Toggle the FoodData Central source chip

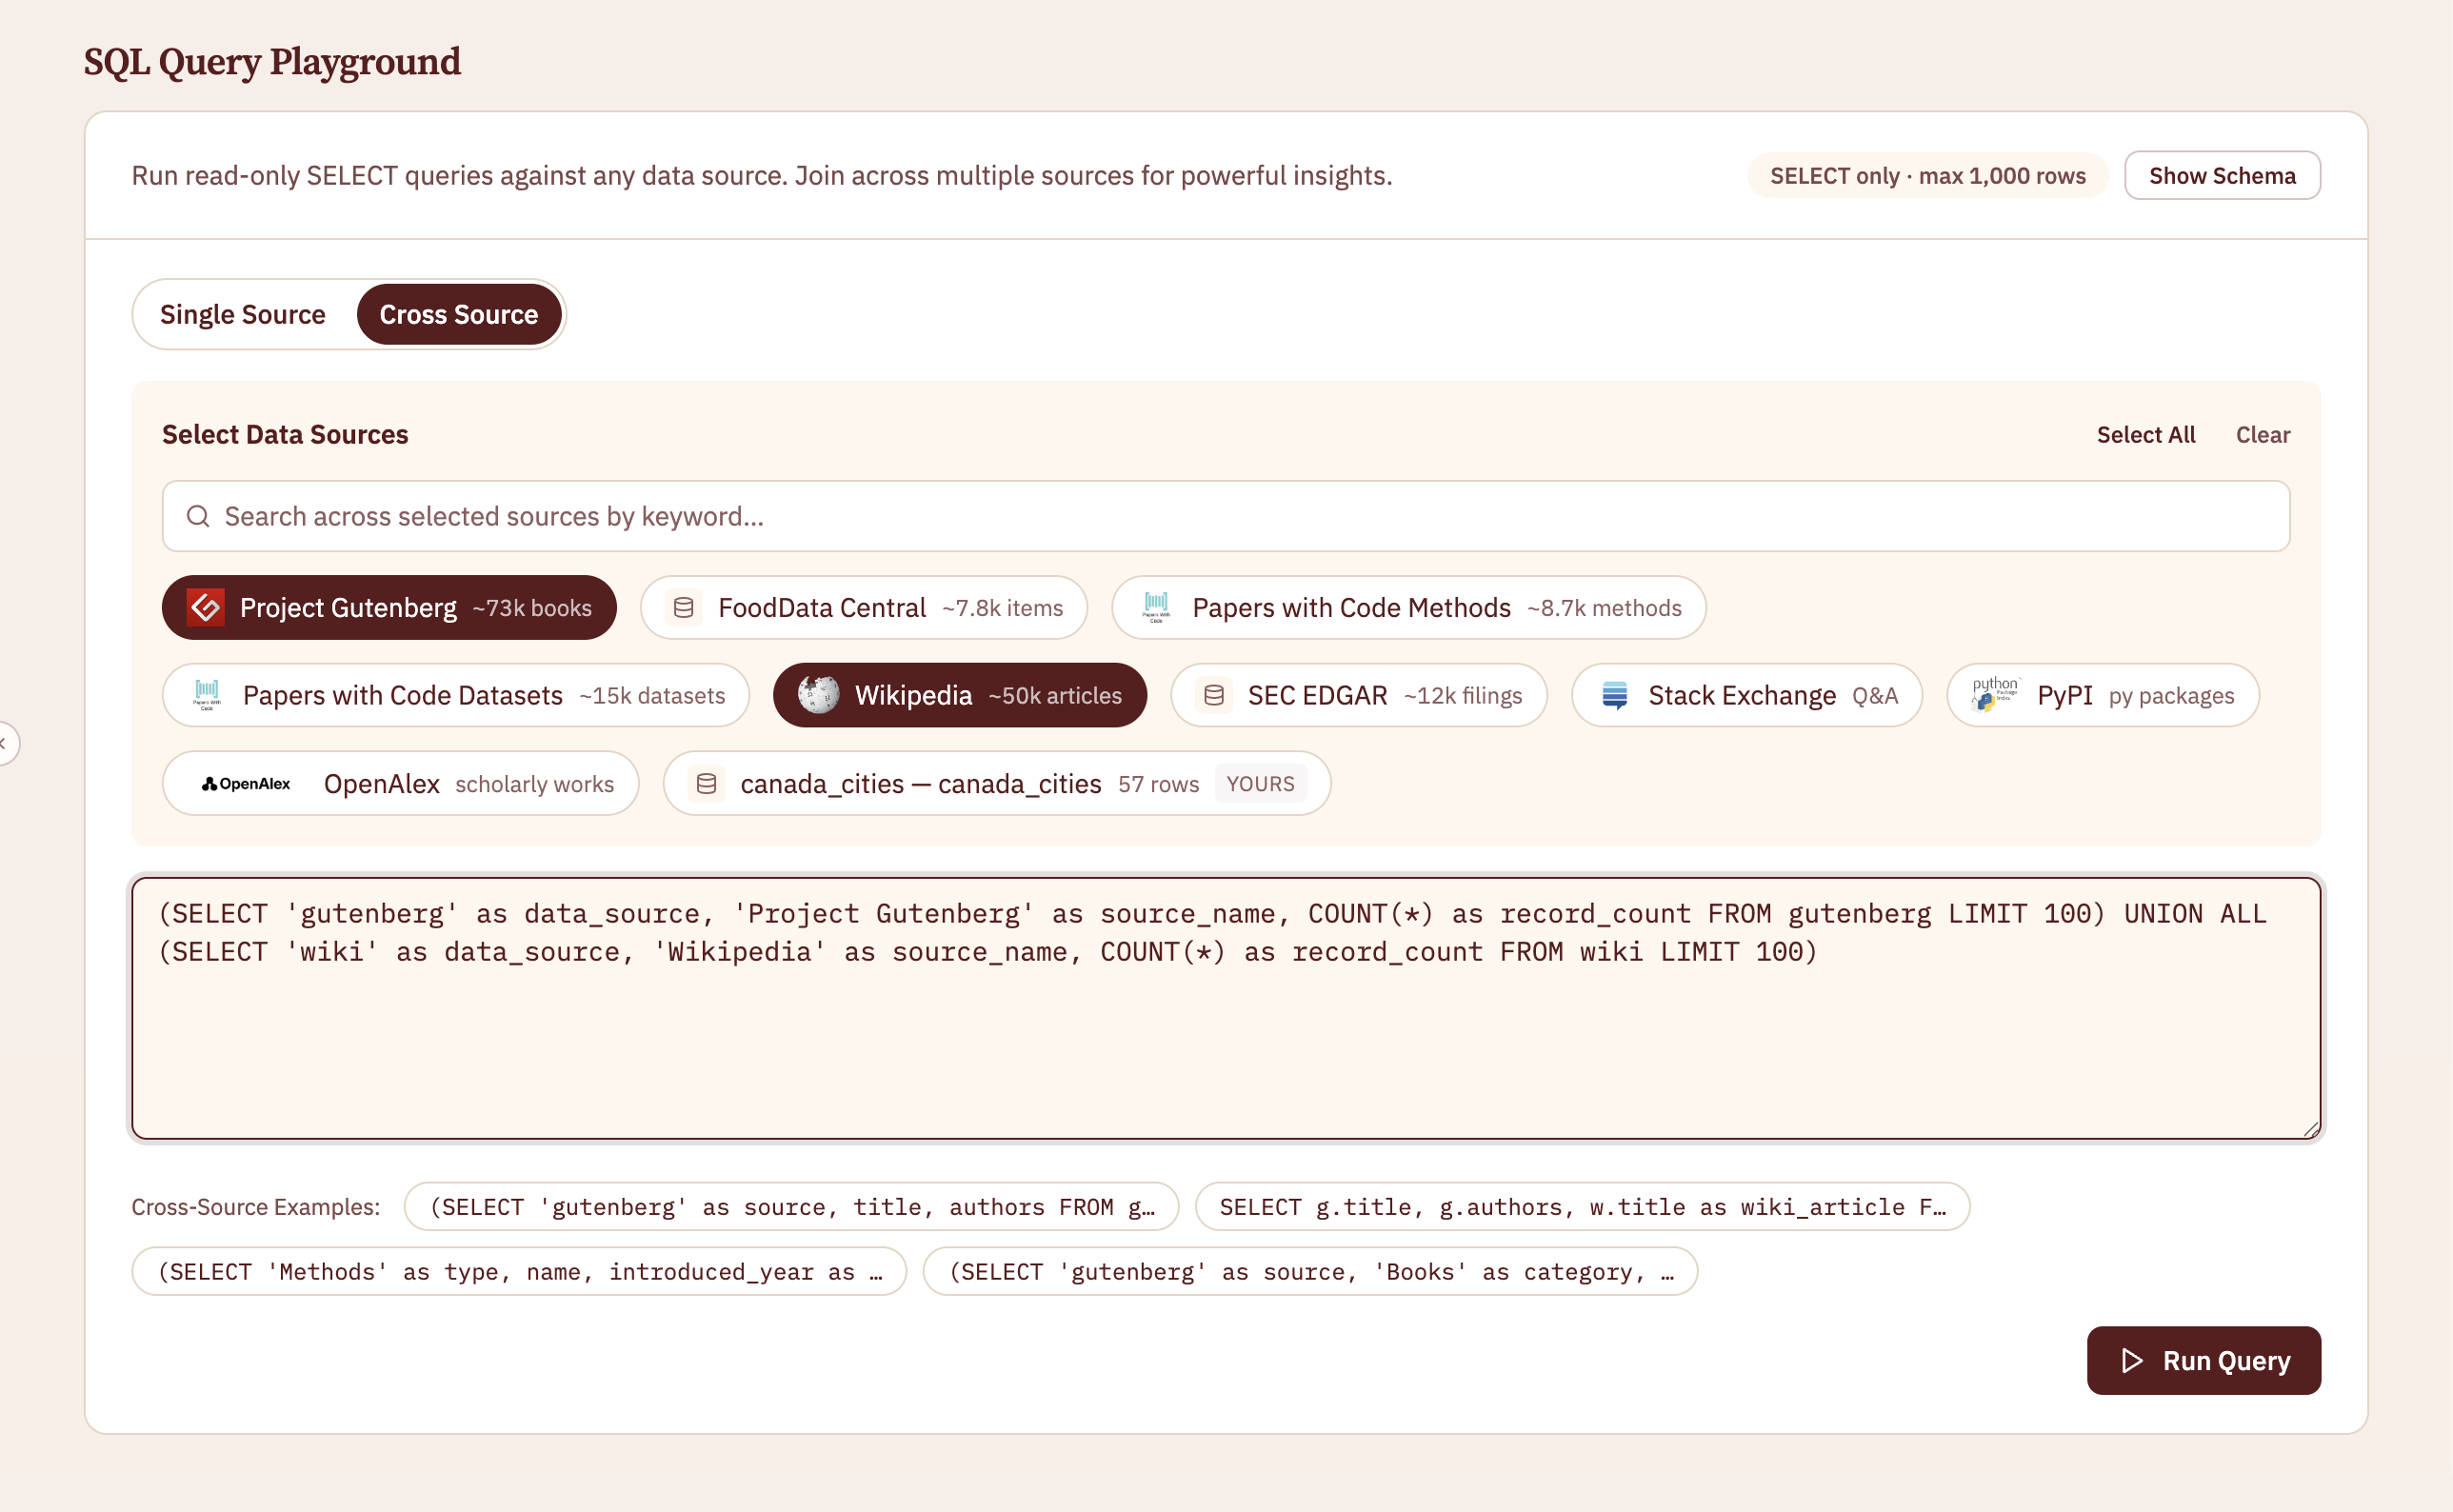[x=864, y=607]
